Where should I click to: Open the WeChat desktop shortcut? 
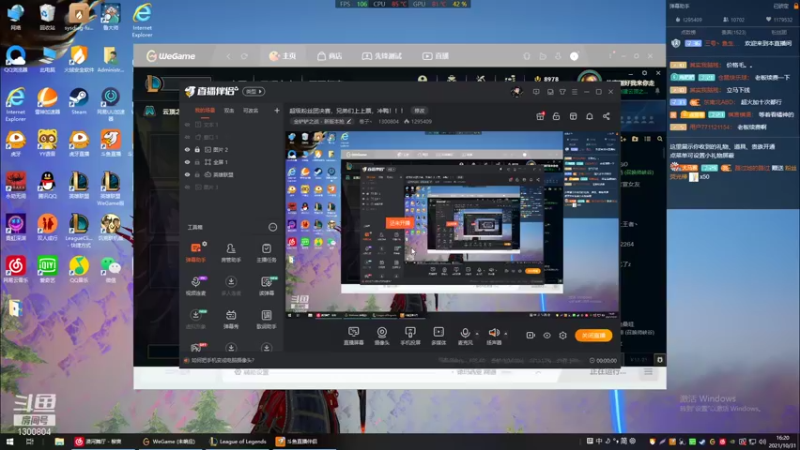110,269
